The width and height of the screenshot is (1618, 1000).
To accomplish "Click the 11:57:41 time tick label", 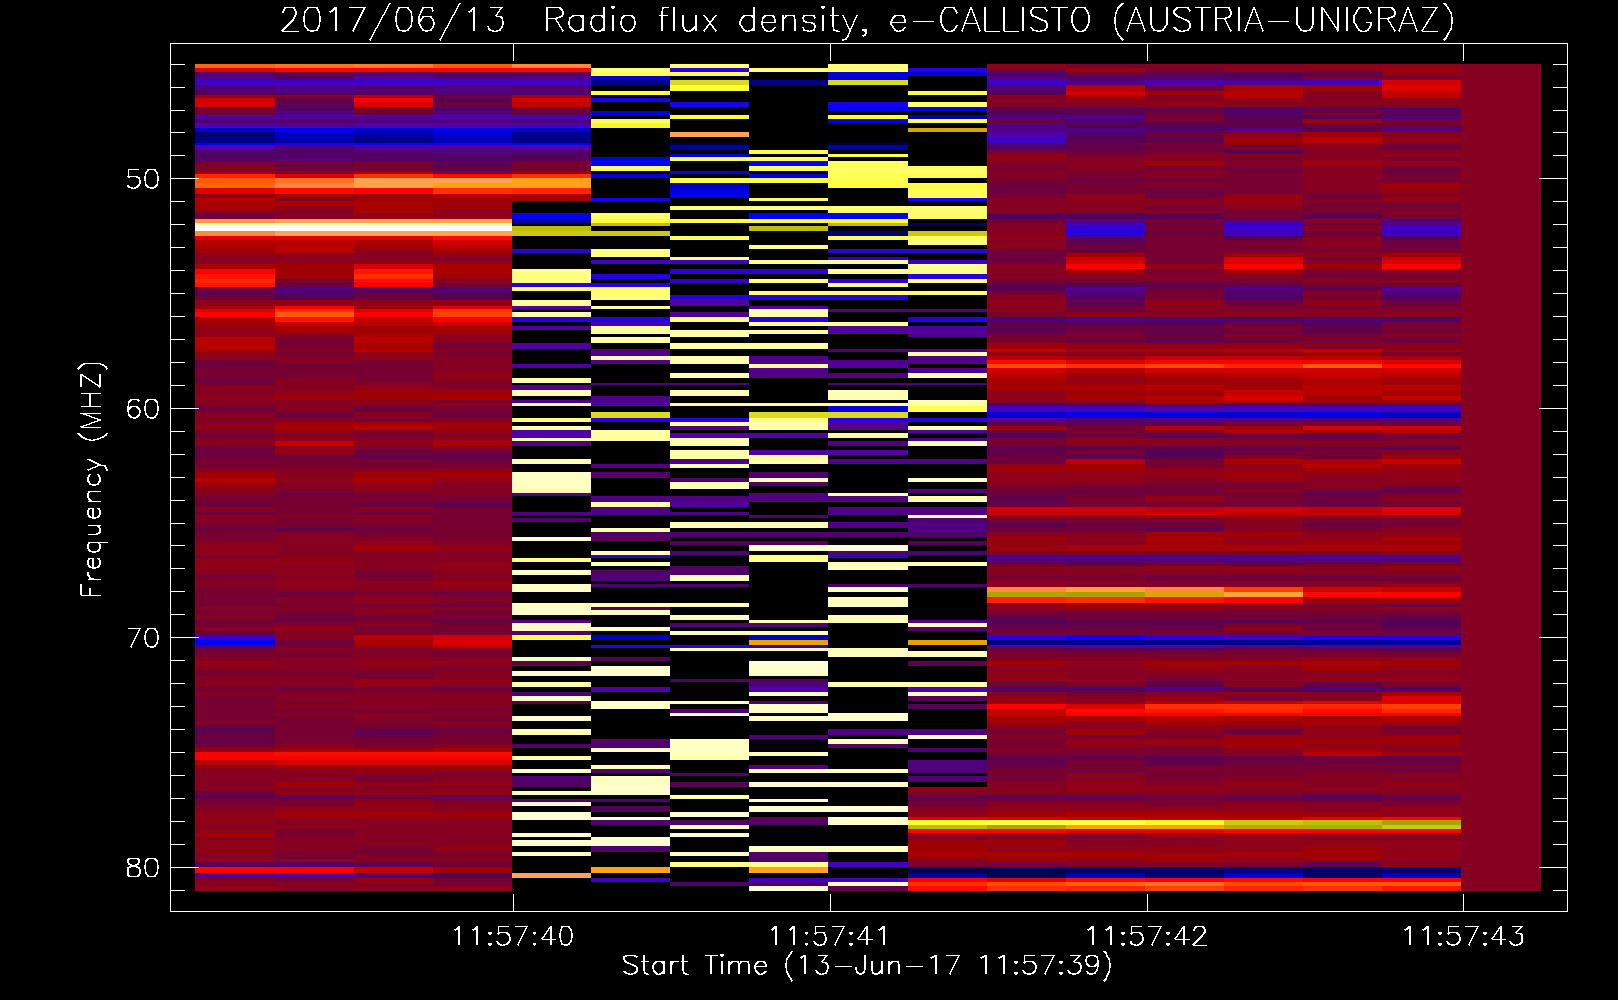I will 829,936.
